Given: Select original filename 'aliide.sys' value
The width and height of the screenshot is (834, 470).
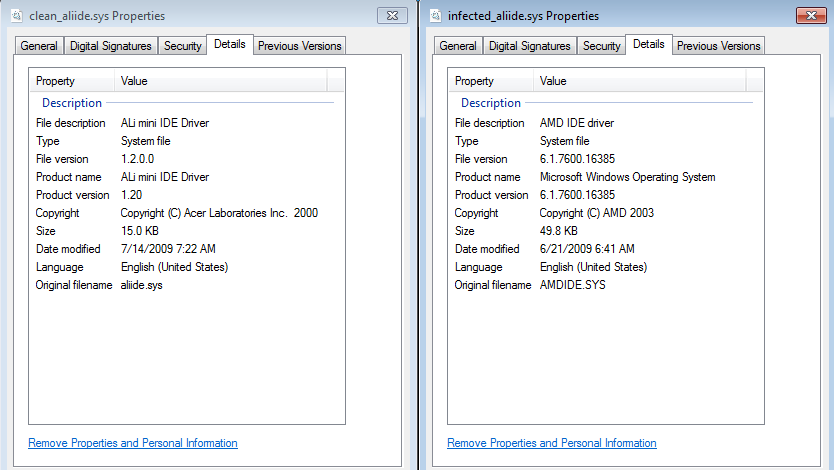Looking at the screenshot, I should 141,285.
